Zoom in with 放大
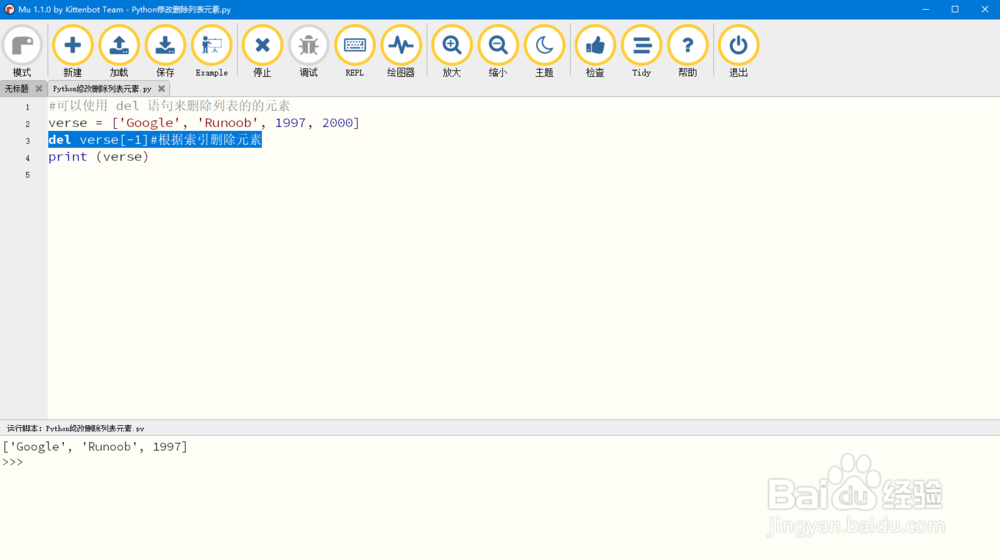Screen dimensions: 1000x560 tap(452, 52)
